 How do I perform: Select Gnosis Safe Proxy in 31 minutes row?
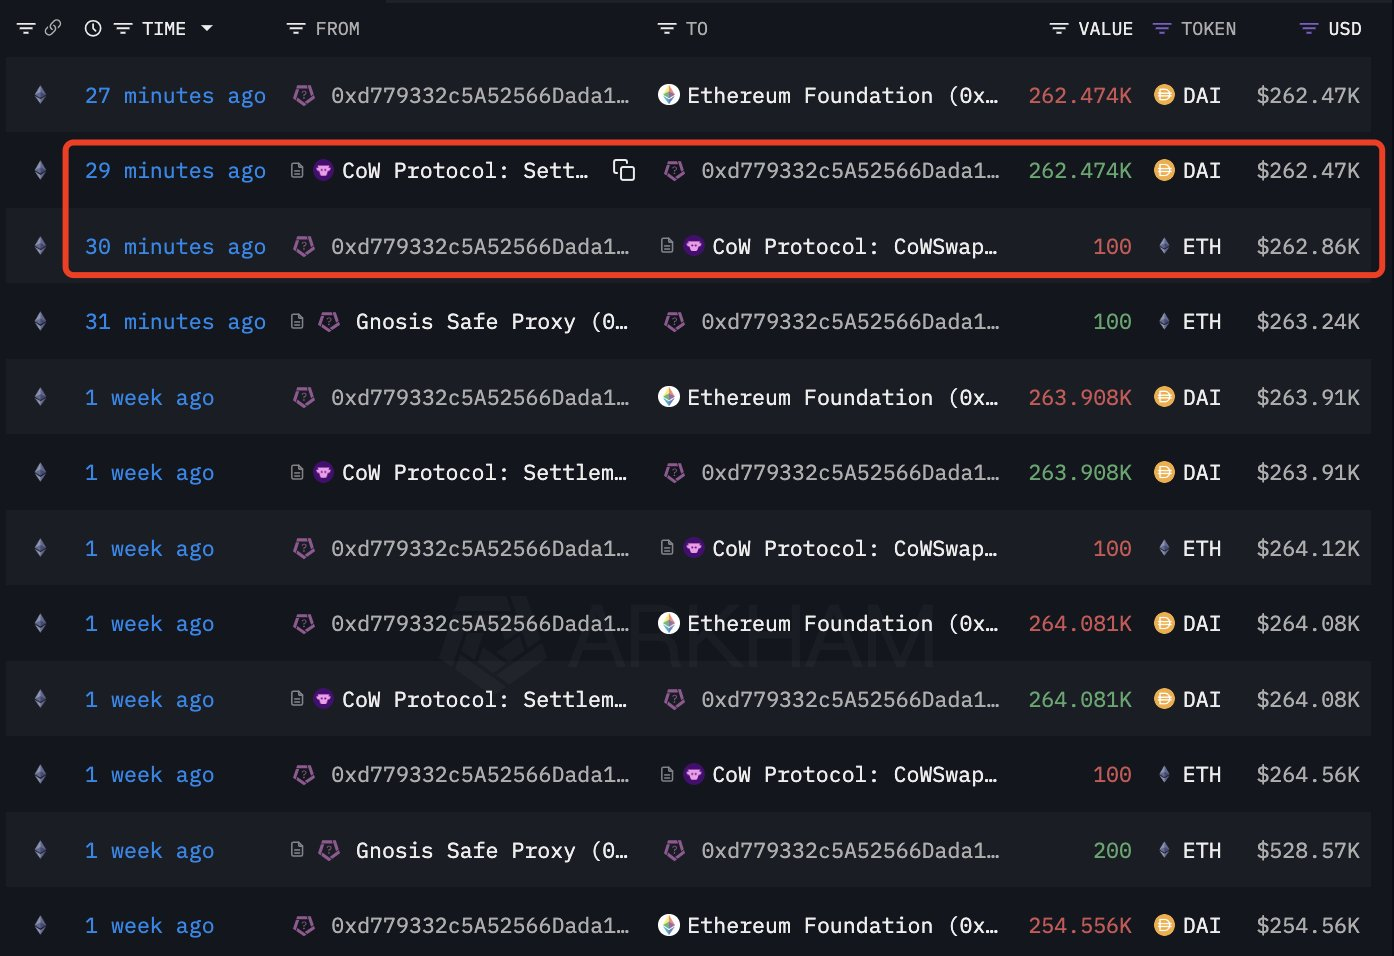click(491, 322)
